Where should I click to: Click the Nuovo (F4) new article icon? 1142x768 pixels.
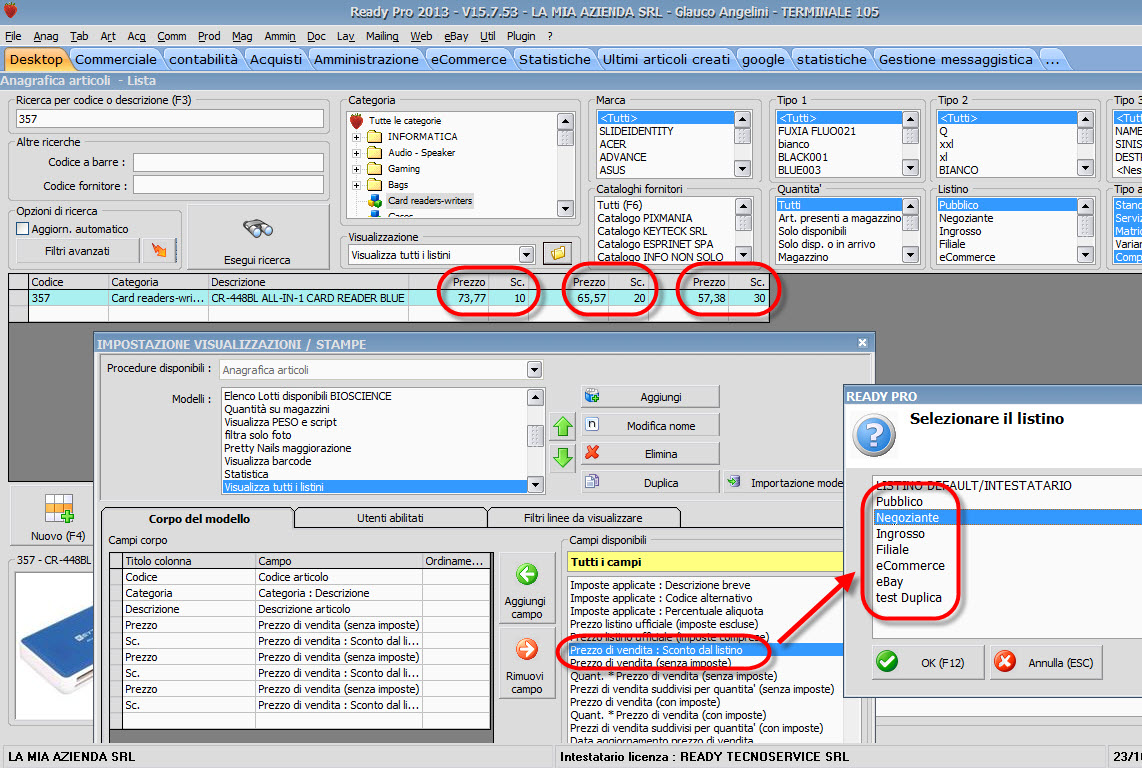[58, 509]
